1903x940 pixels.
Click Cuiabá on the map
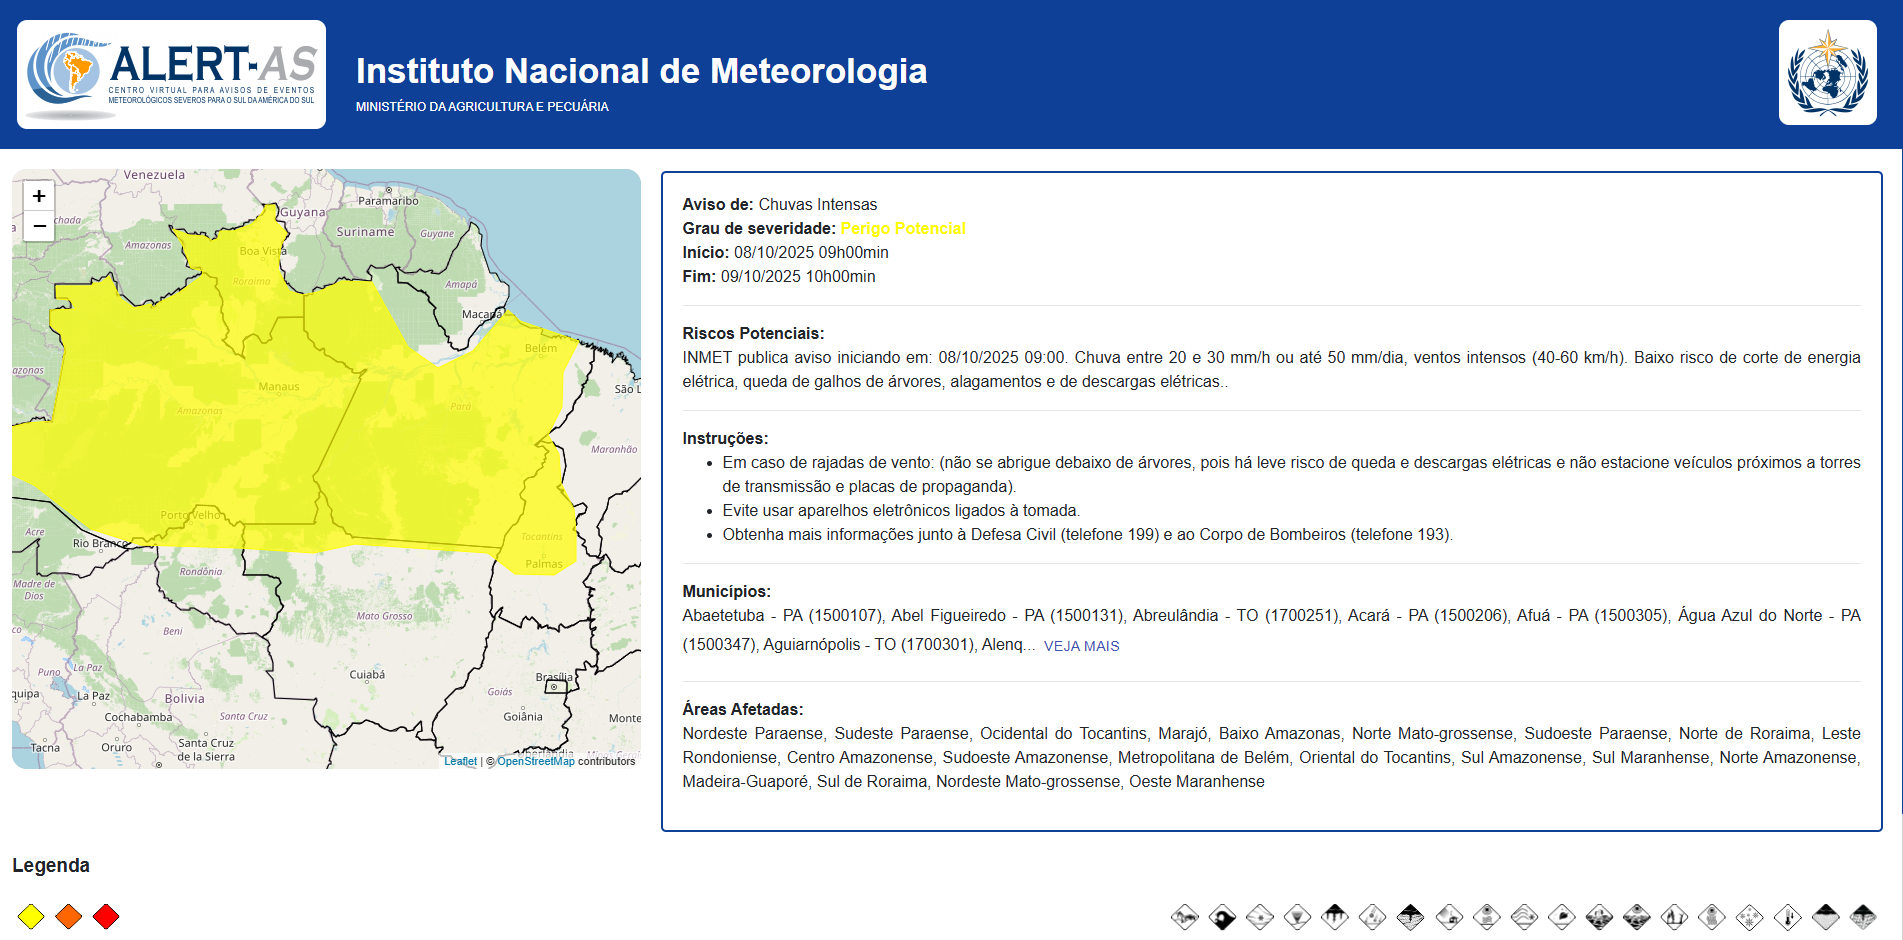(x=367, y=675)
